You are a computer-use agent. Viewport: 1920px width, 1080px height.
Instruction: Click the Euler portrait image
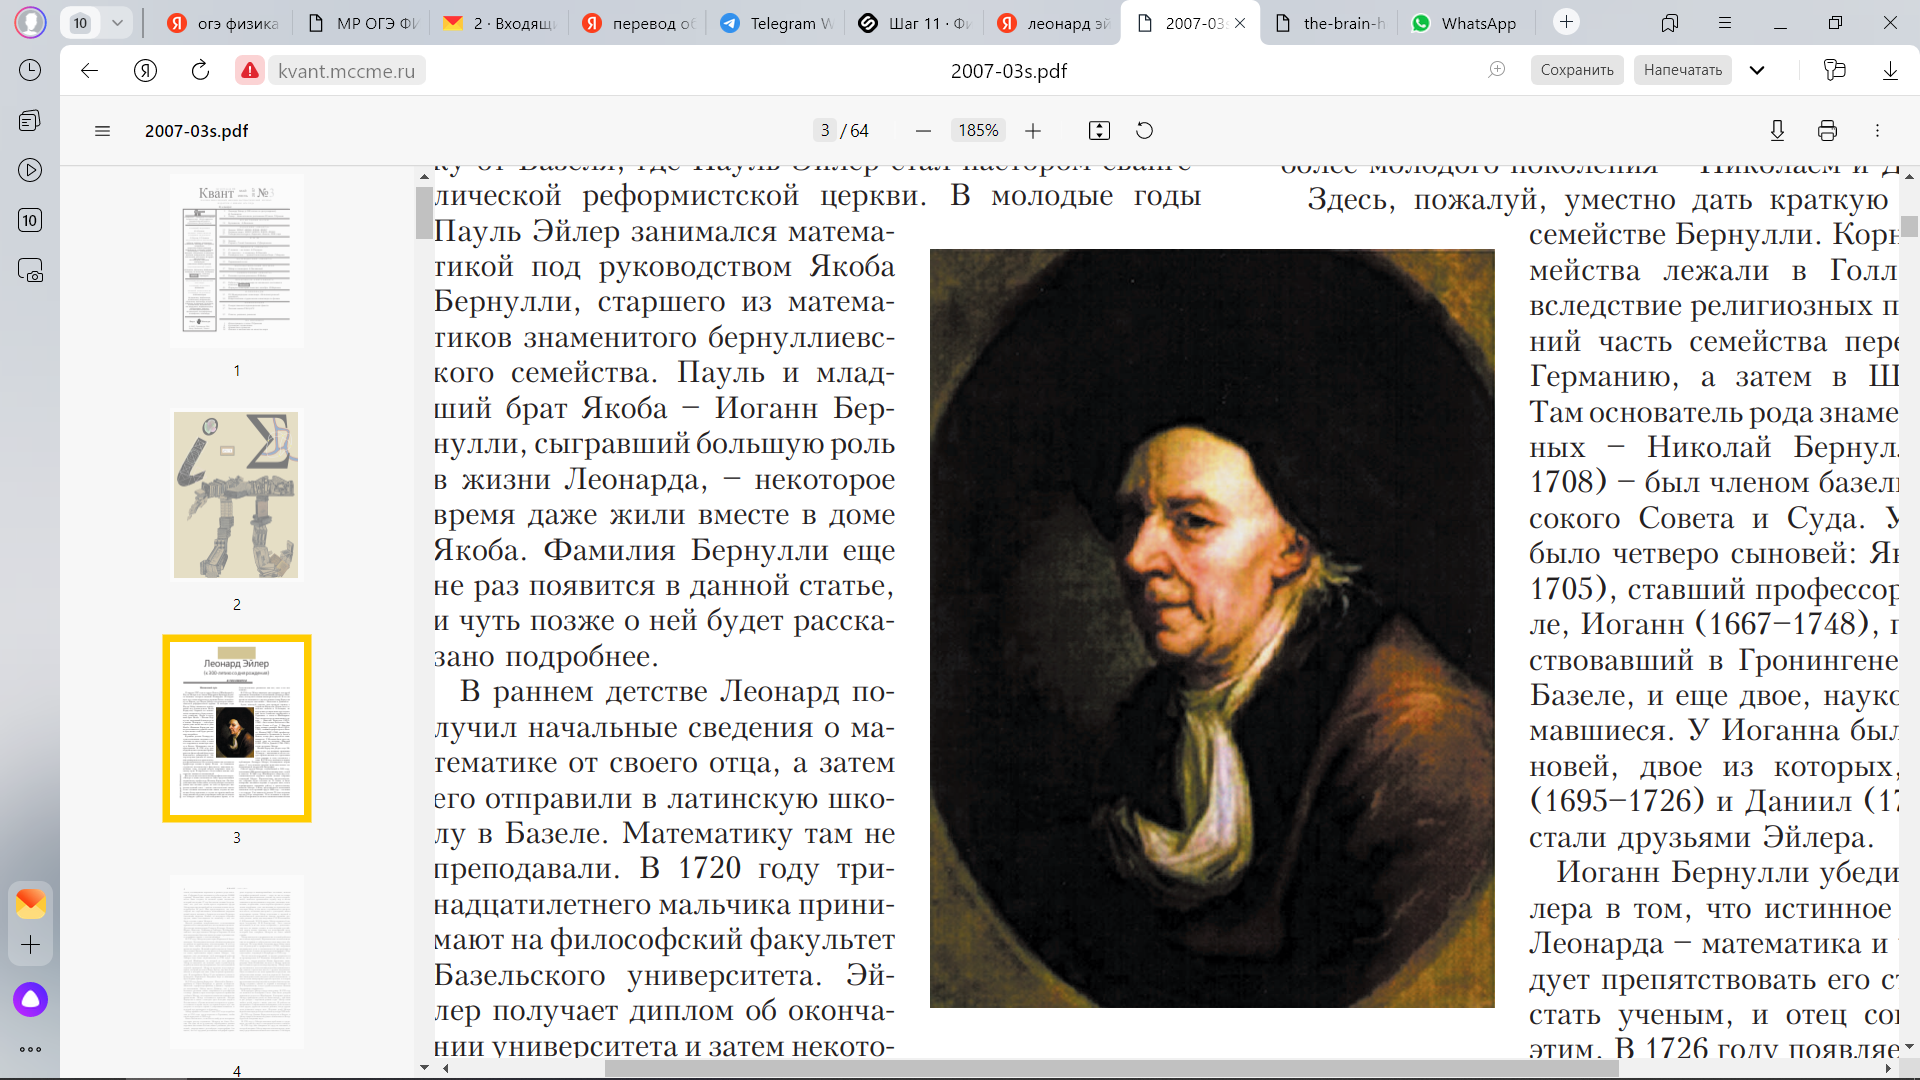point(1212,628)
